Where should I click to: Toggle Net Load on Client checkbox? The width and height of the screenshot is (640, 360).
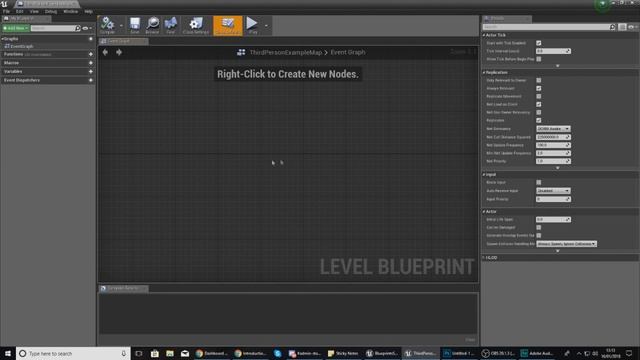[539, 104]
